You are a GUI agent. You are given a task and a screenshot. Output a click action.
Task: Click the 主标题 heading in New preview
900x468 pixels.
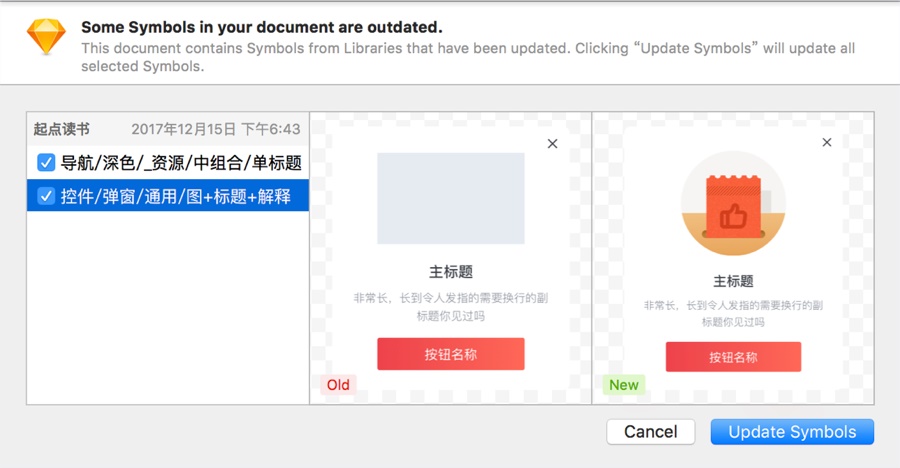point(733,281)
